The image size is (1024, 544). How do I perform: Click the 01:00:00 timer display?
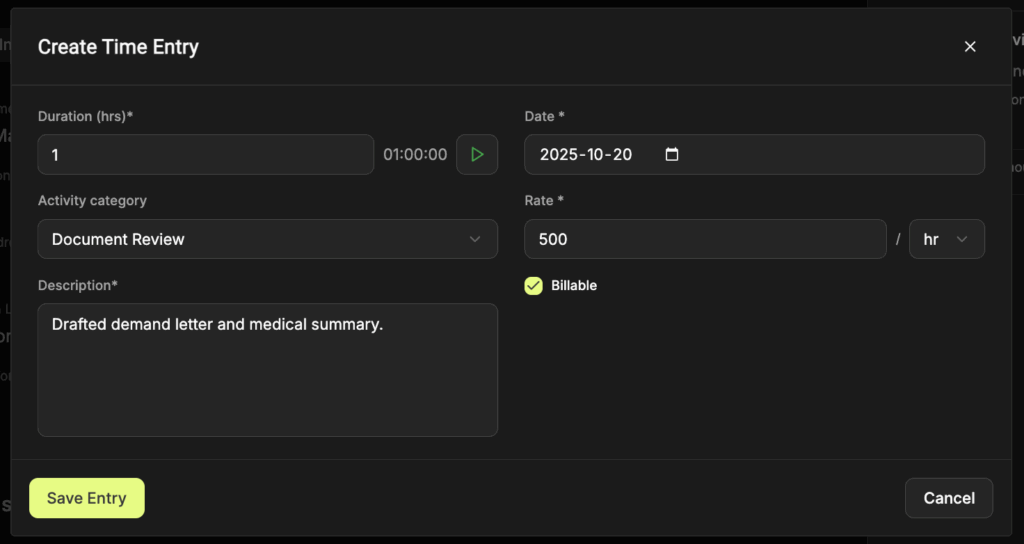[415, 155]
